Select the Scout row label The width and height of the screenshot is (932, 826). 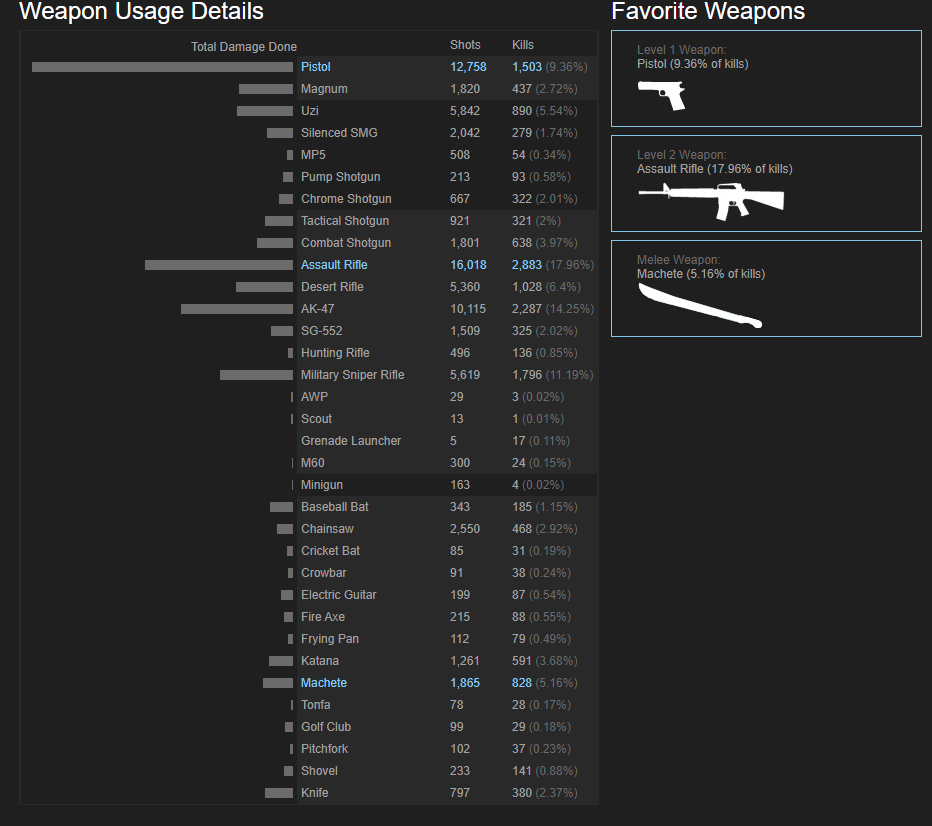(316, 418)
